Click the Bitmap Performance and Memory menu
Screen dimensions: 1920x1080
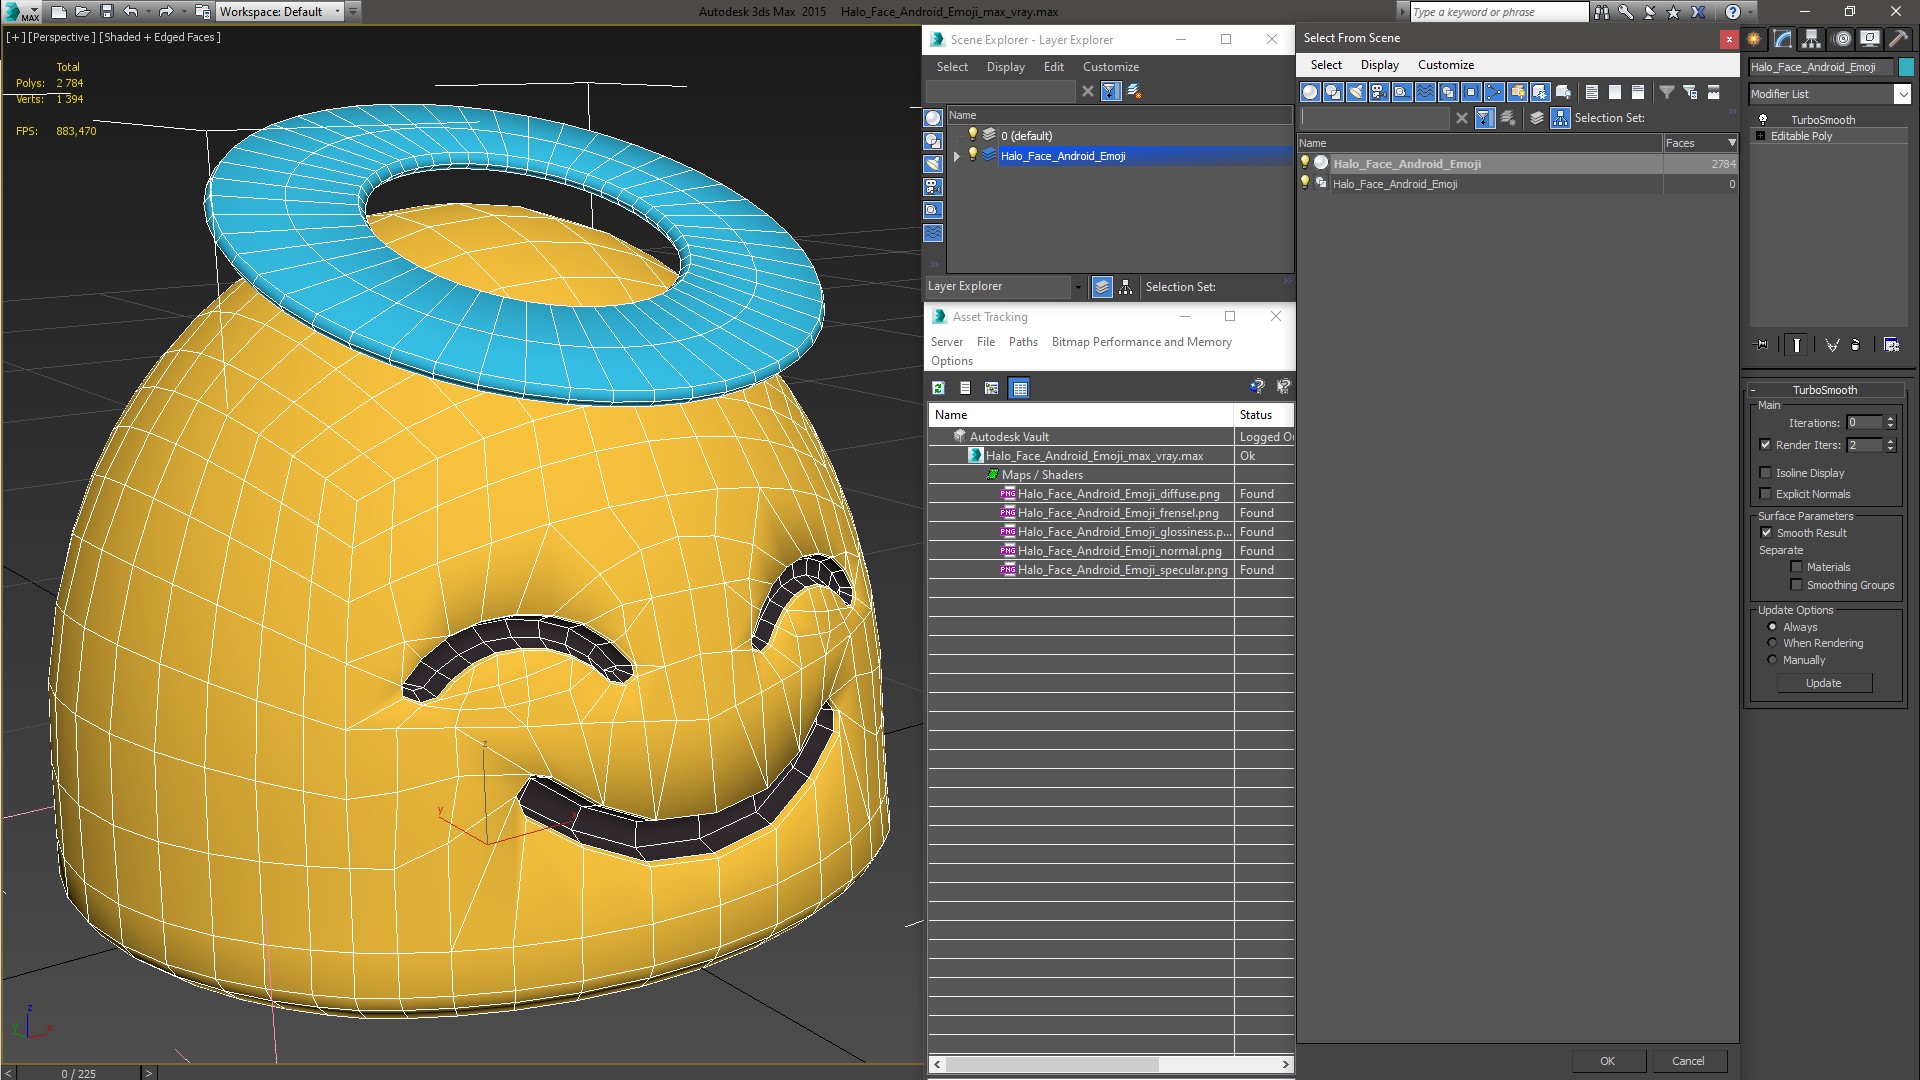pyautogui.click(x=1141, y=342)
